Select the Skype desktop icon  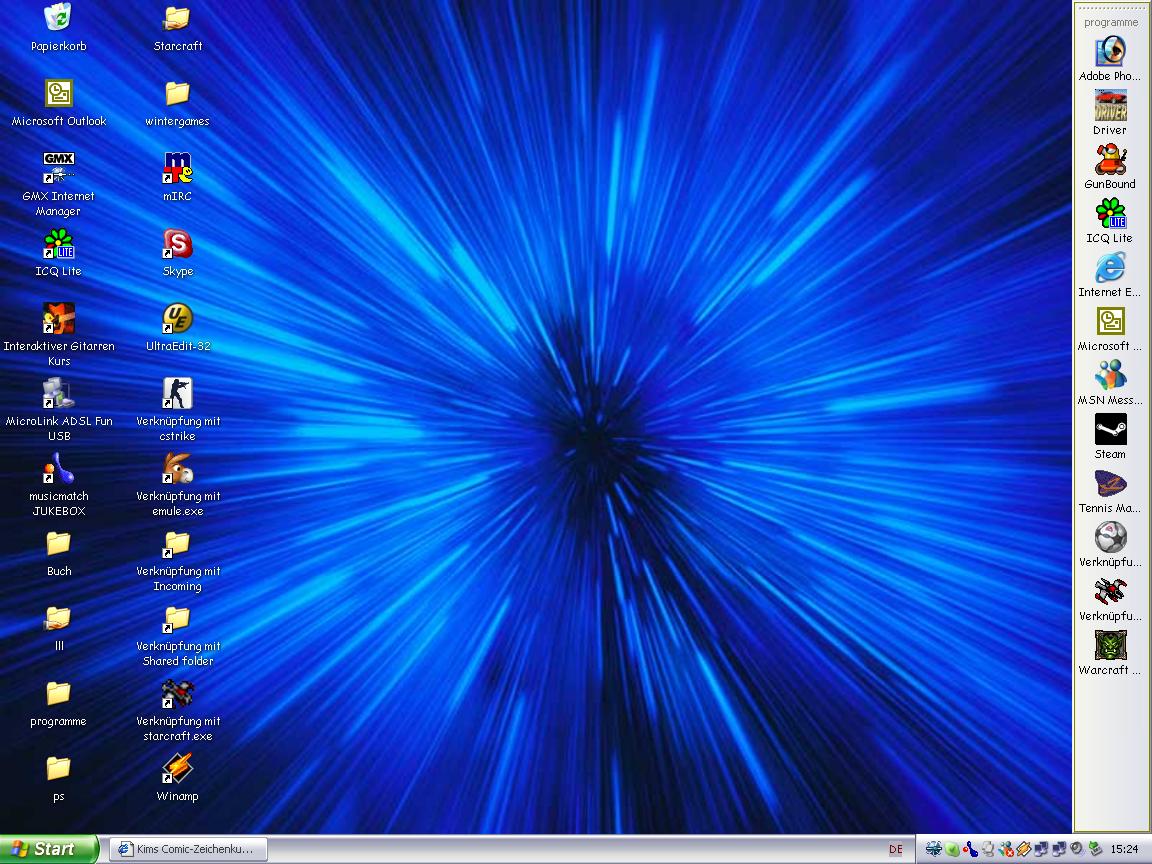177,244
